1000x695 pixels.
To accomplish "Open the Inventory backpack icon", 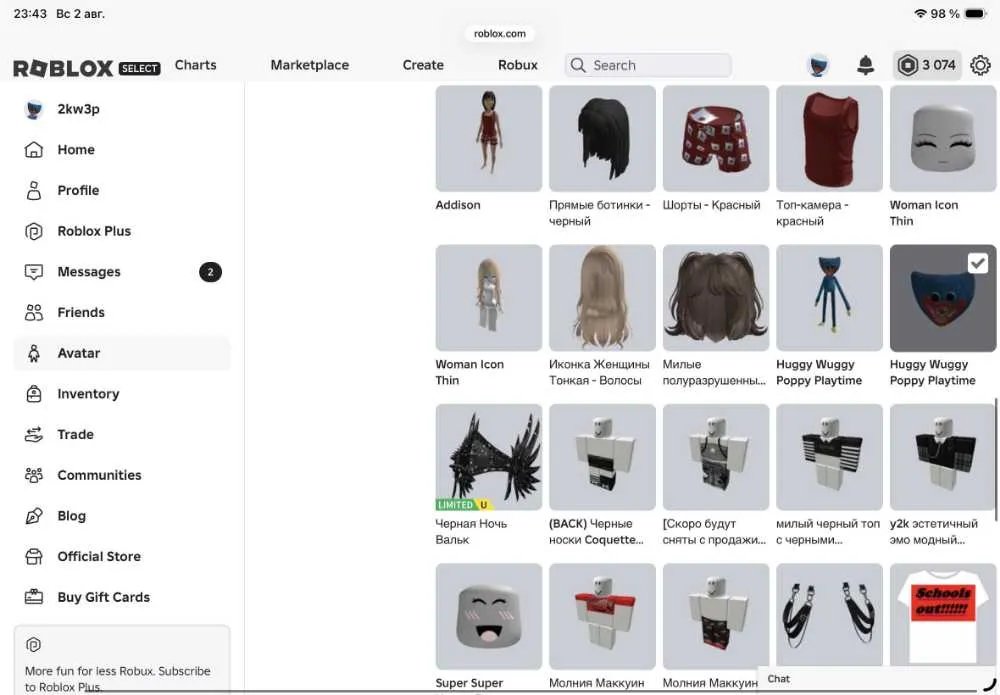I will (x=34, y=394).
